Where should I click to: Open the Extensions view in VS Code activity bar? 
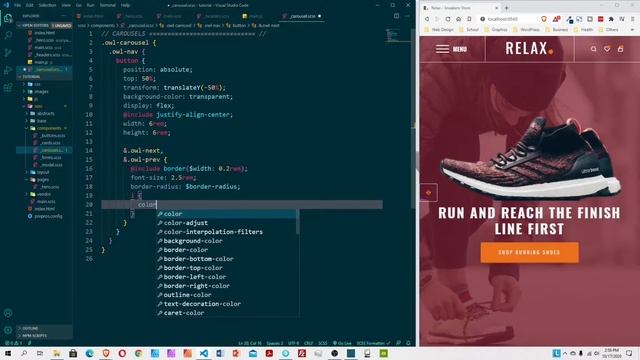pos(8,87)
